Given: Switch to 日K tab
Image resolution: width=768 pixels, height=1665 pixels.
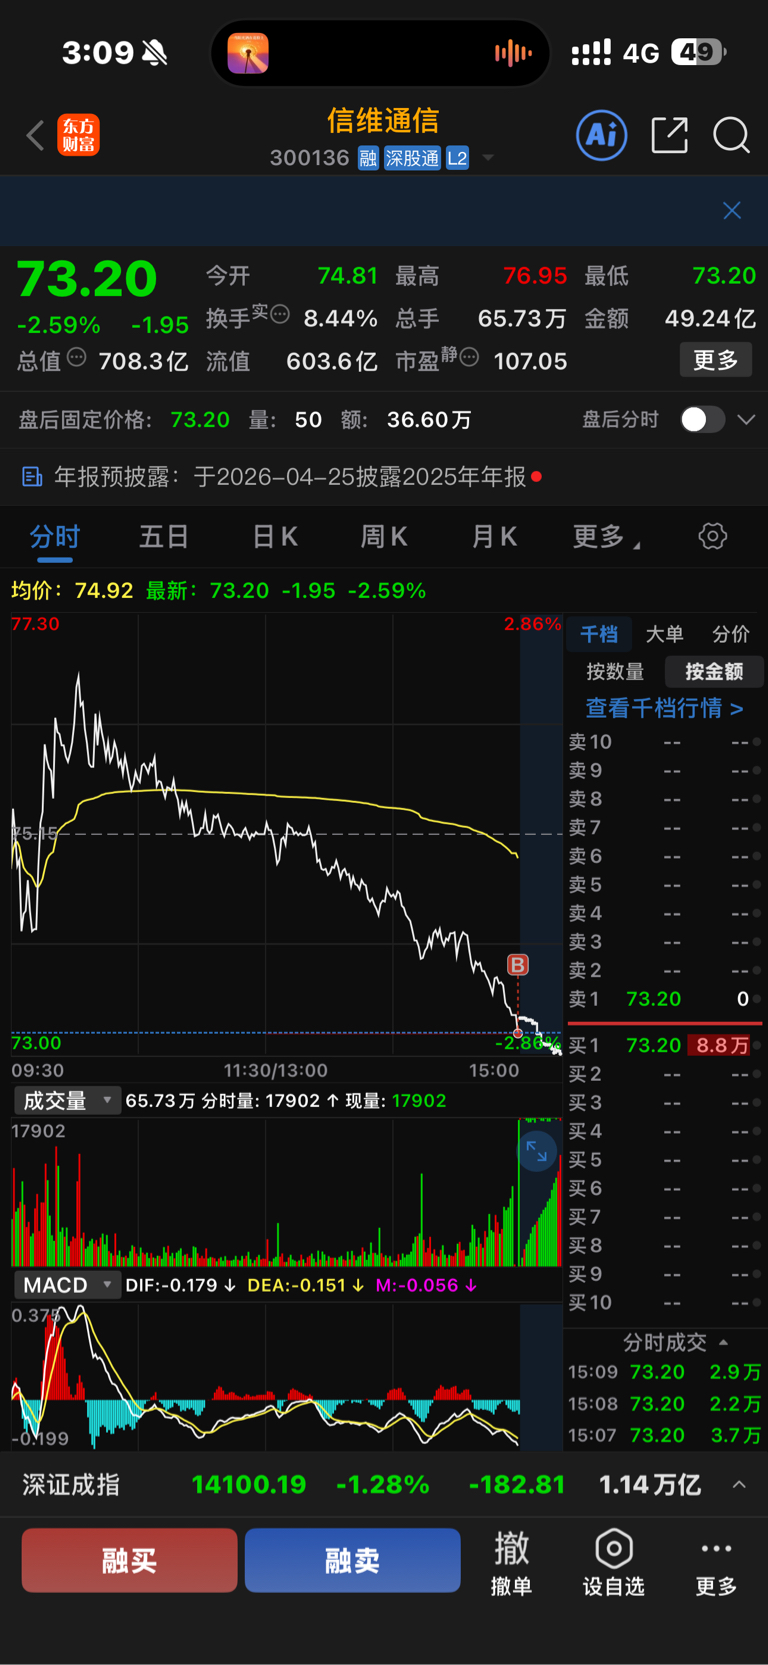Looking at the screenshot, I should 275,537.
